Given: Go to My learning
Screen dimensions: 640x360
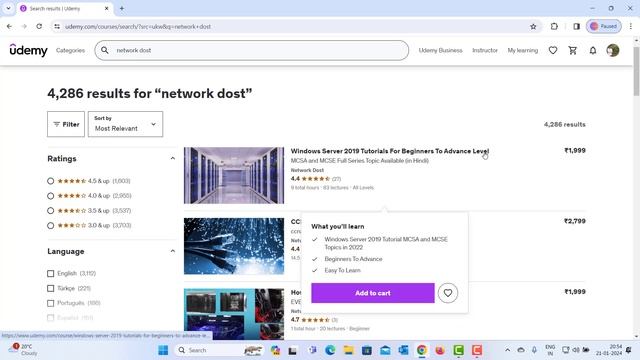Looking at the screenshot, I should click(x=522, y=50).
